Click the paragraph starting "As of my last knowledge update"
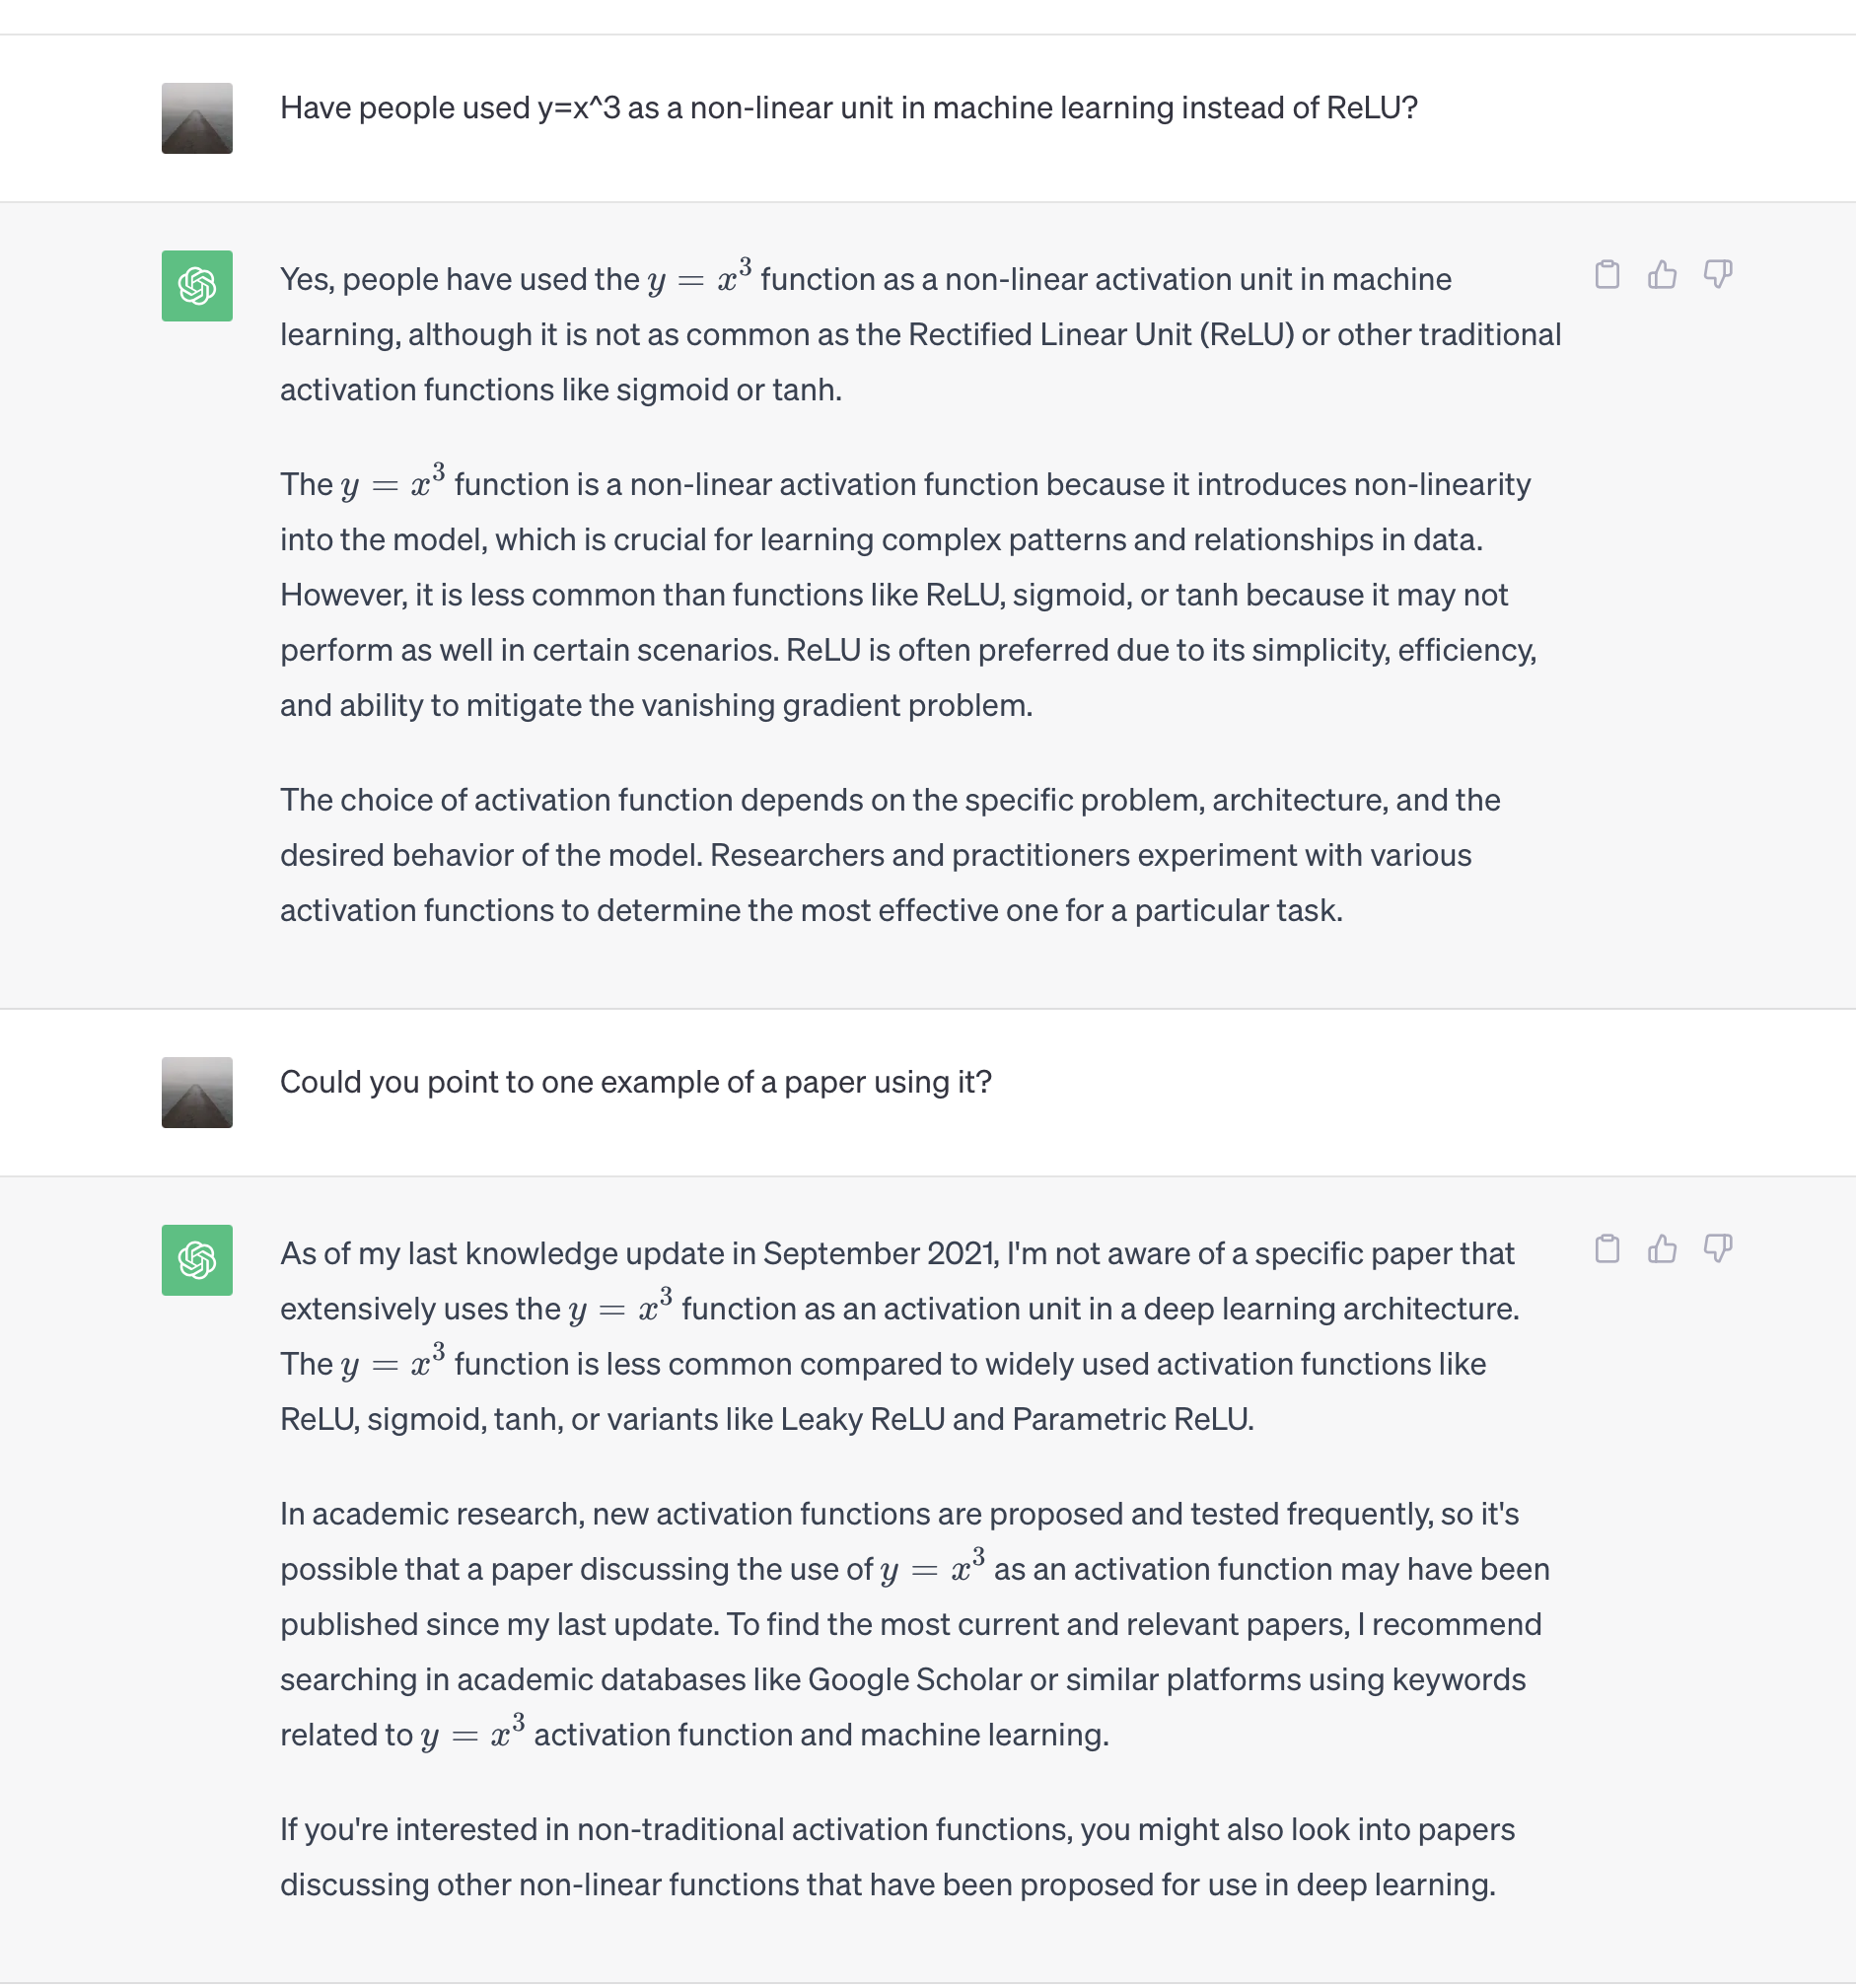This screenshot has width=1856, height=1988. [x=899, y=1336]
